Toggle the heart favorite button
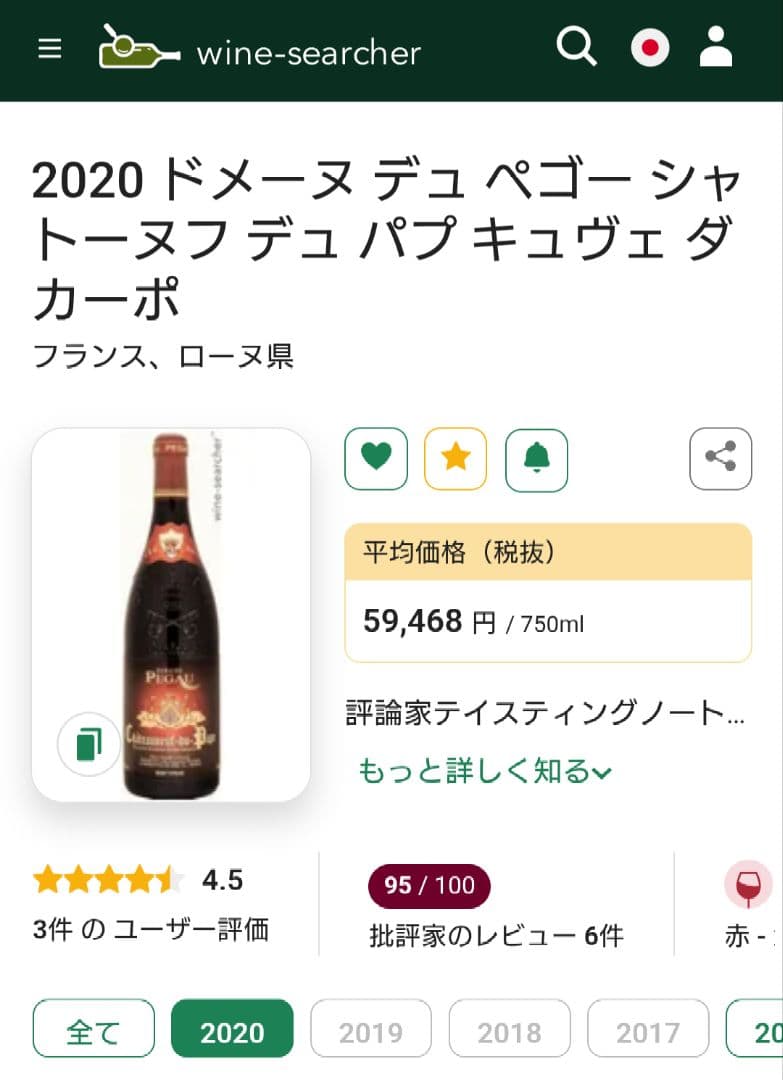 (x=375, y=459)
